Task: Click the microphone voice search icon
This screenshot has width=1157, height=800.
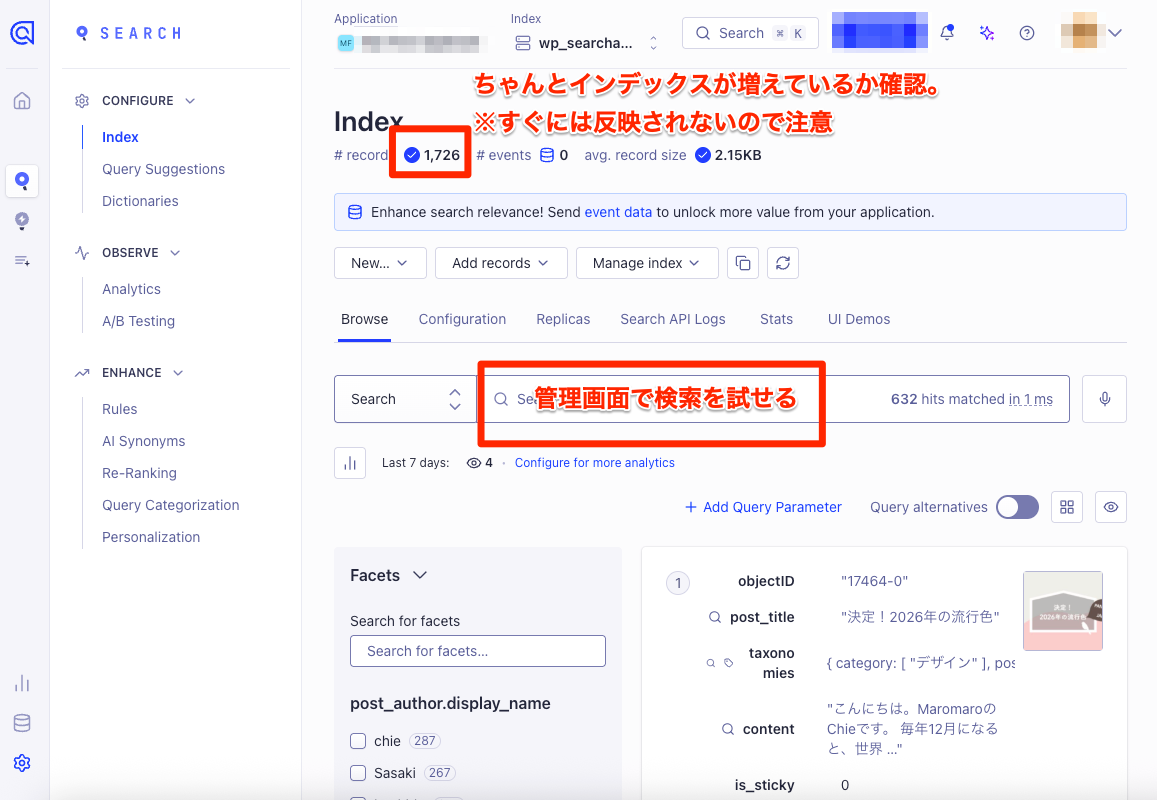Action: tap(1105, 399)
